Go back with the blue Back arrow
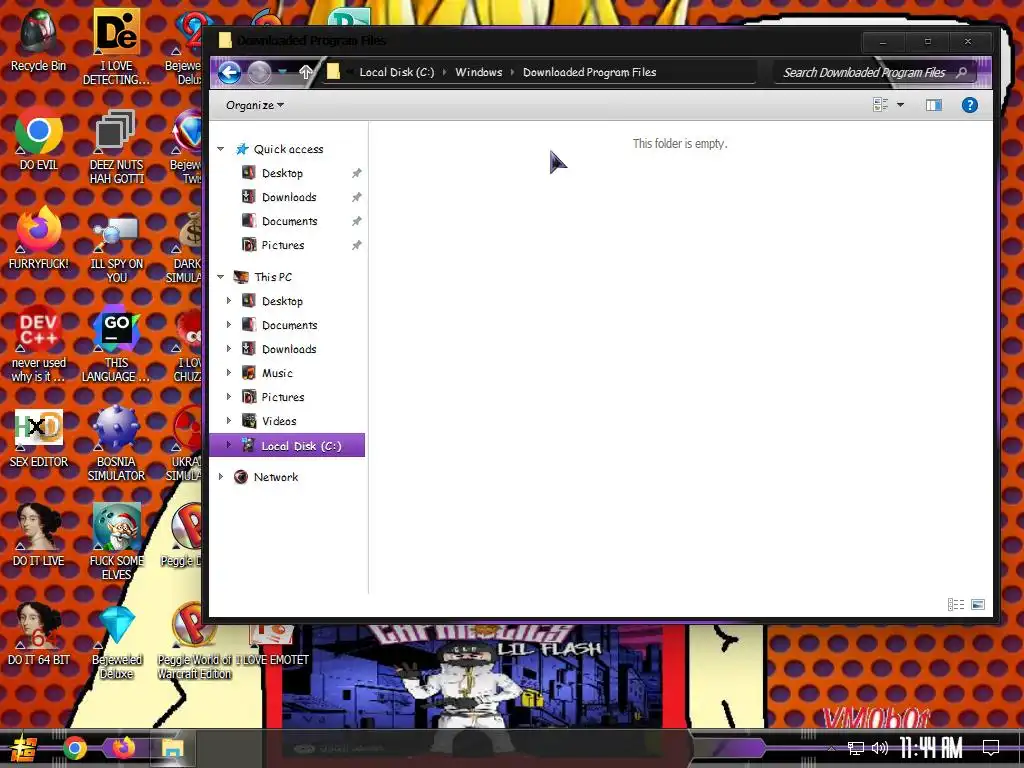 (x=229, y=72)
